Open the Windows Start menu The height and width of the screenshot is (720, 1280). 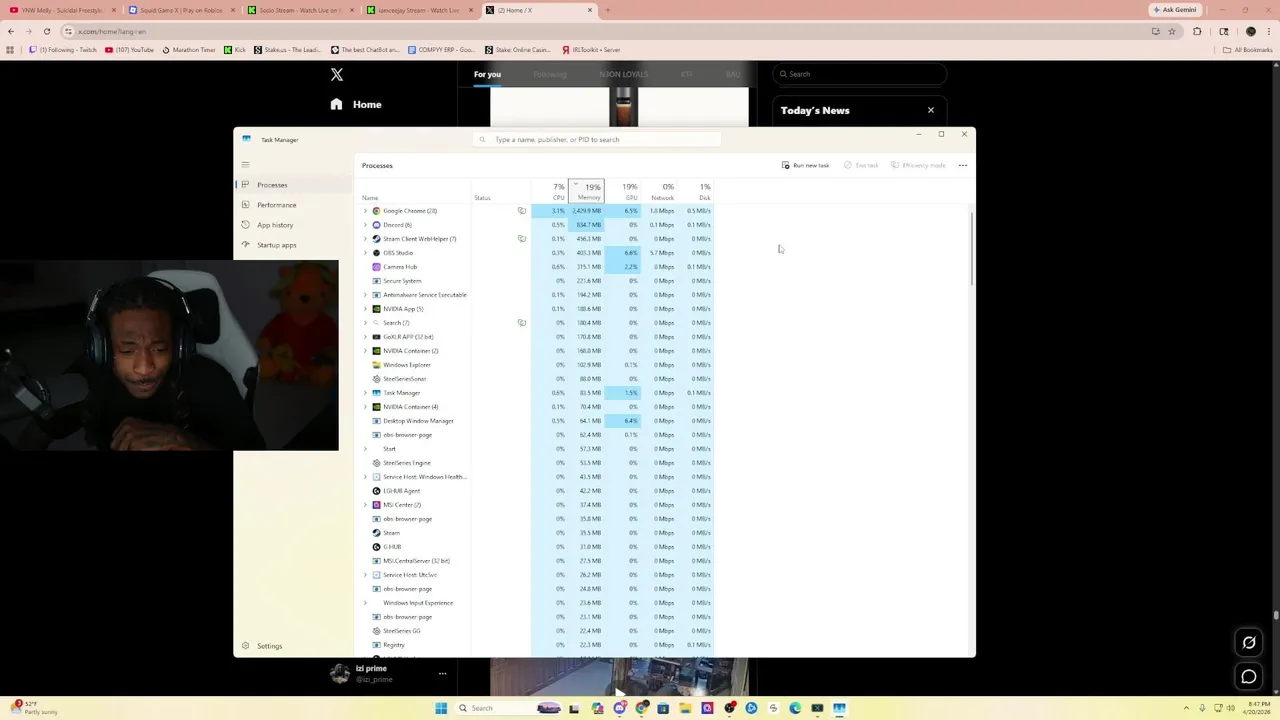441,708
